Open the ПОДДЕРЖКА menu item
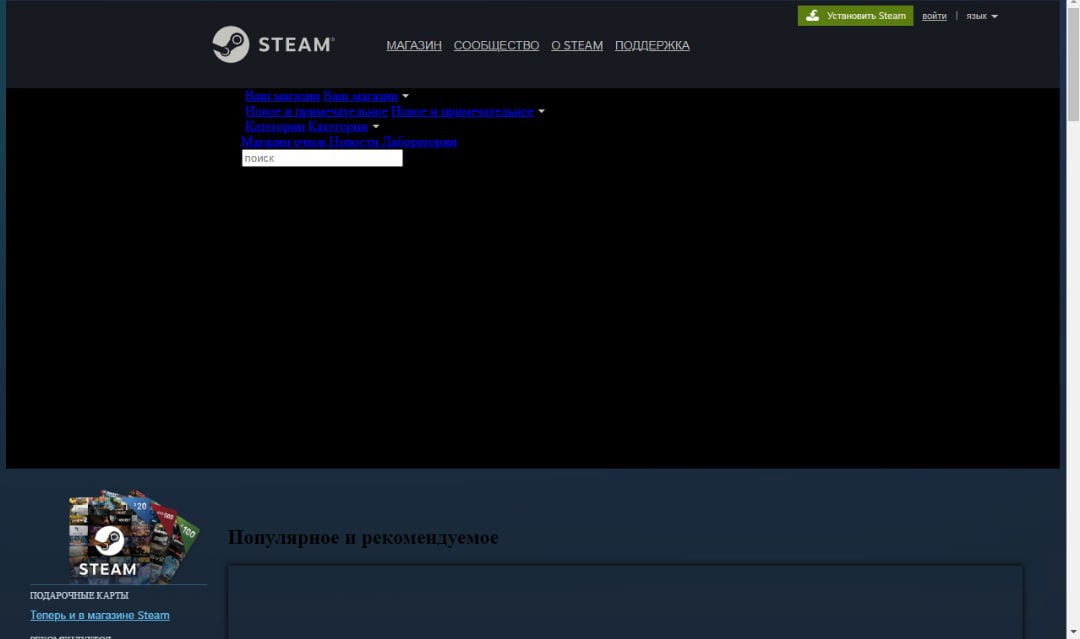Viewport: 1080px width, 639px height. (x=652, y=45)
